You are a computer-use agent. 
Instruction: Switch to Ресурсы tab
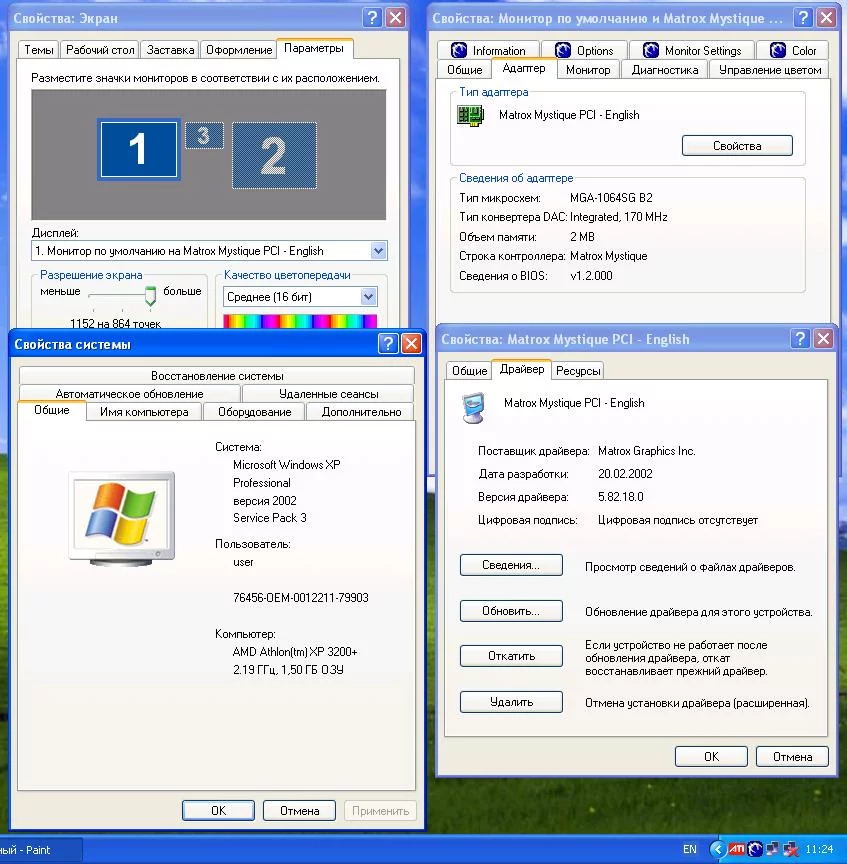[578, 371]
